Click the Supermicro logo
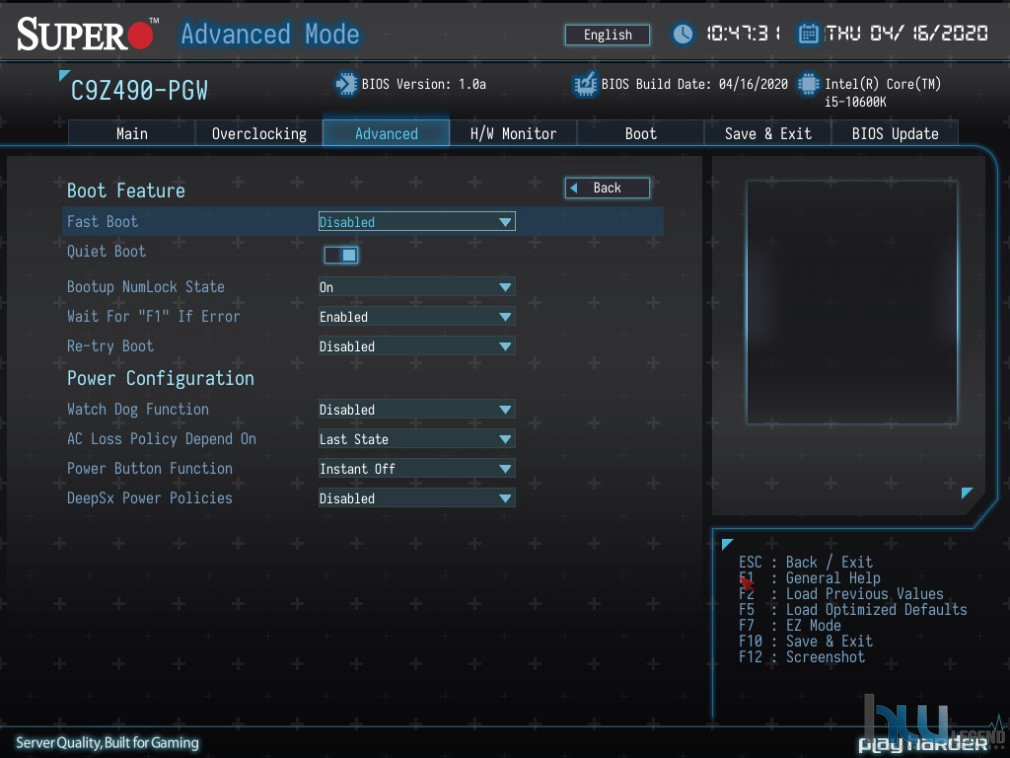The width and height of the screenshot is (1010, 758). [x=88, y=34]
